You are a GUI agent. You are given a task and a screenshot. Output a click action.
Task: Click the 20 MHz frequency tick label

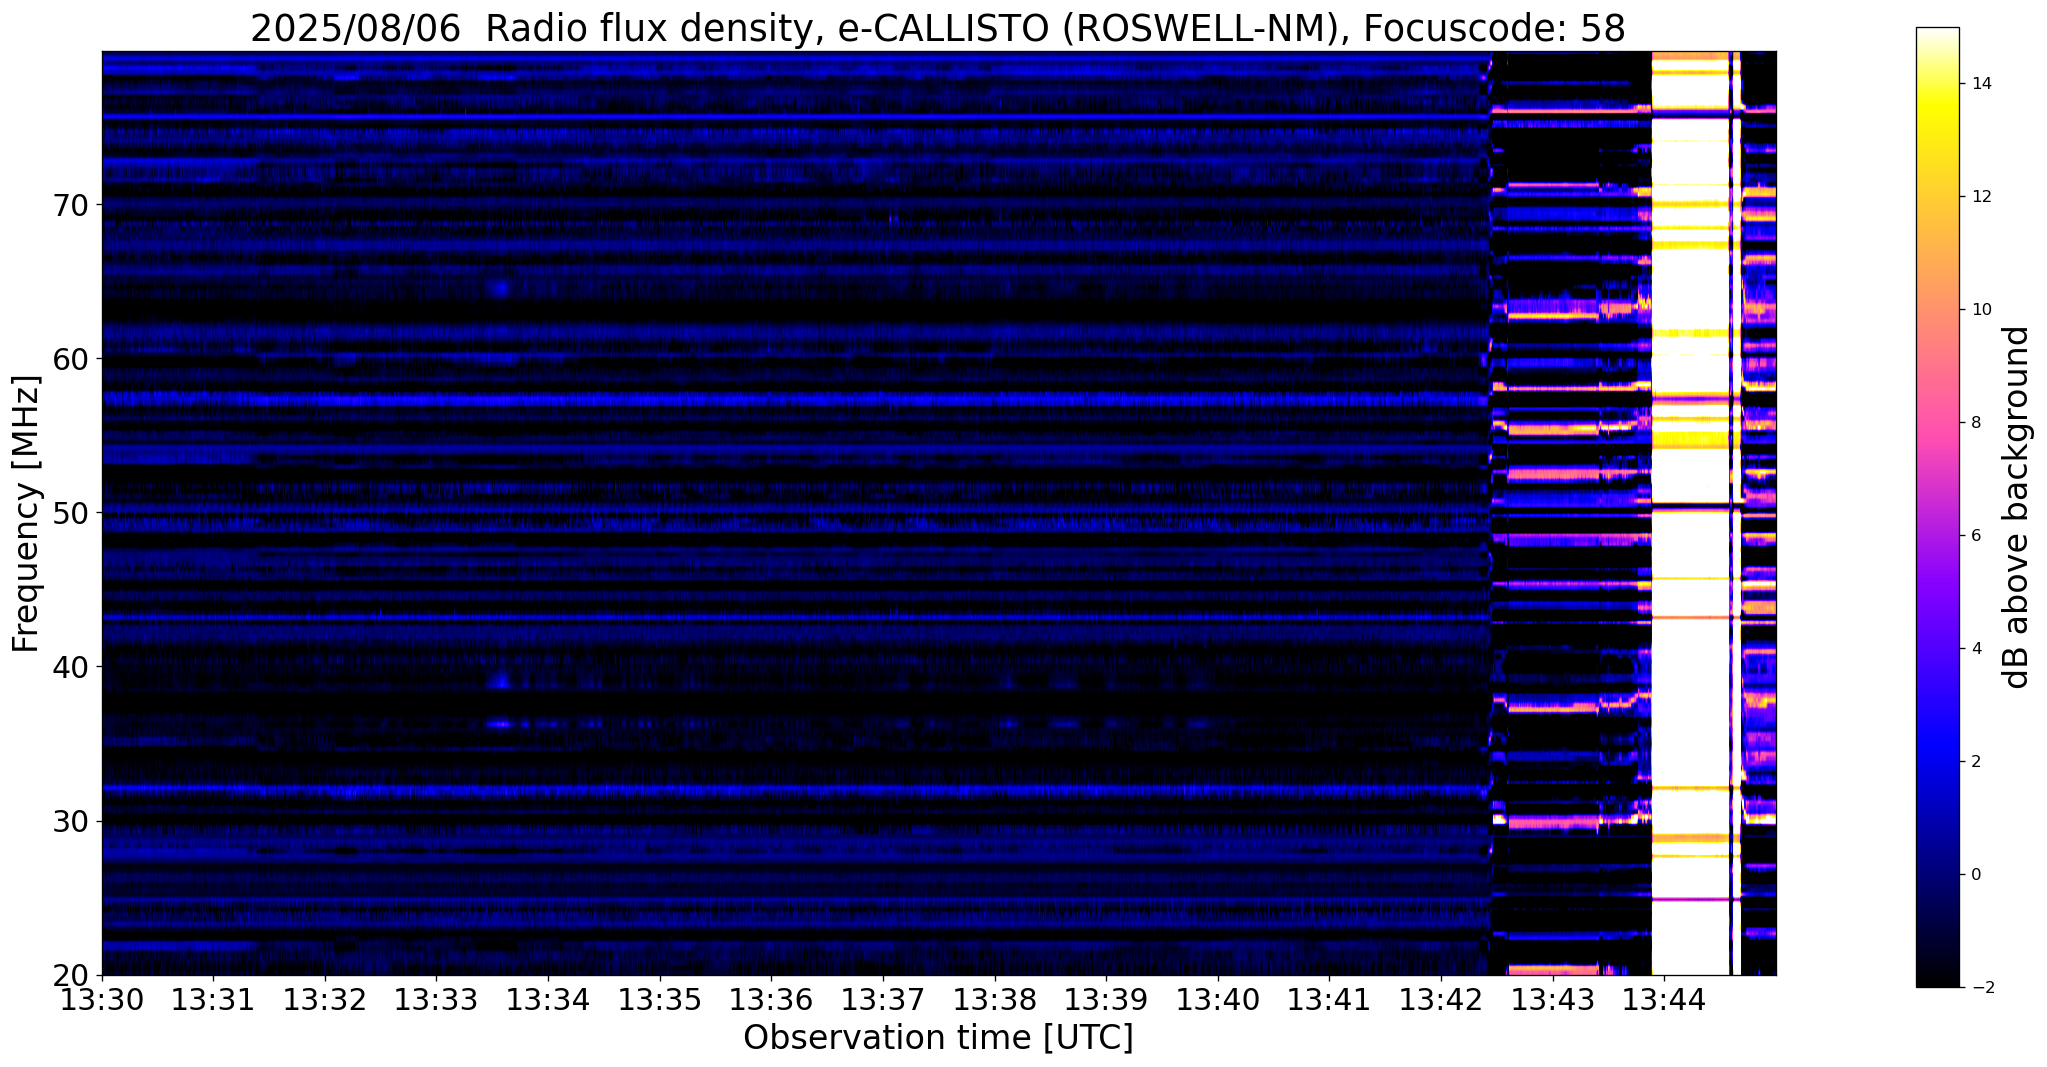(72, 975)
